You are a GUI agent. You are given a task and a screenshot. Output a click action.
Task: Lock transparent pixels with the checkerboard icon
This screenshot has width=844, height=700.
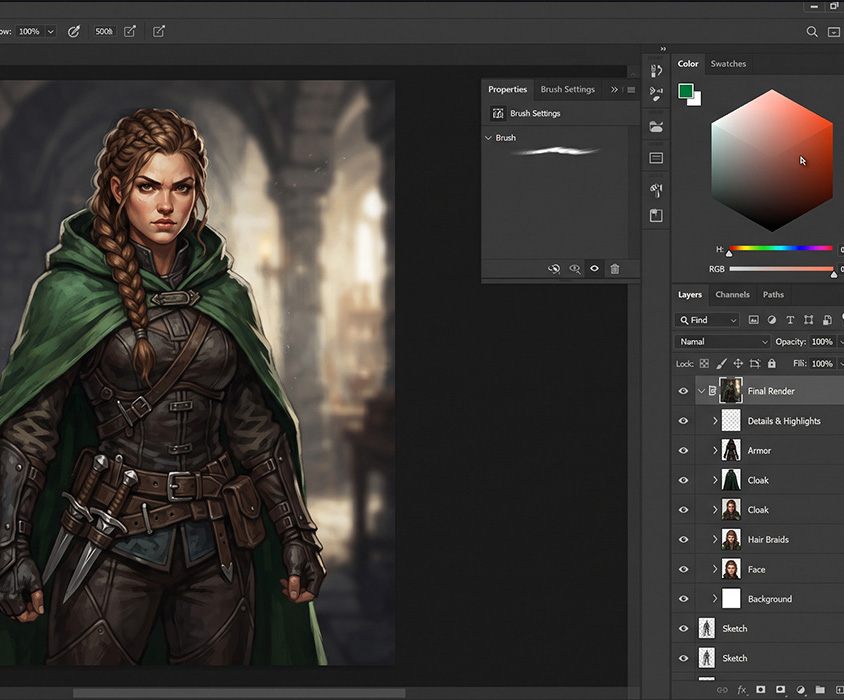pos(704,363)
